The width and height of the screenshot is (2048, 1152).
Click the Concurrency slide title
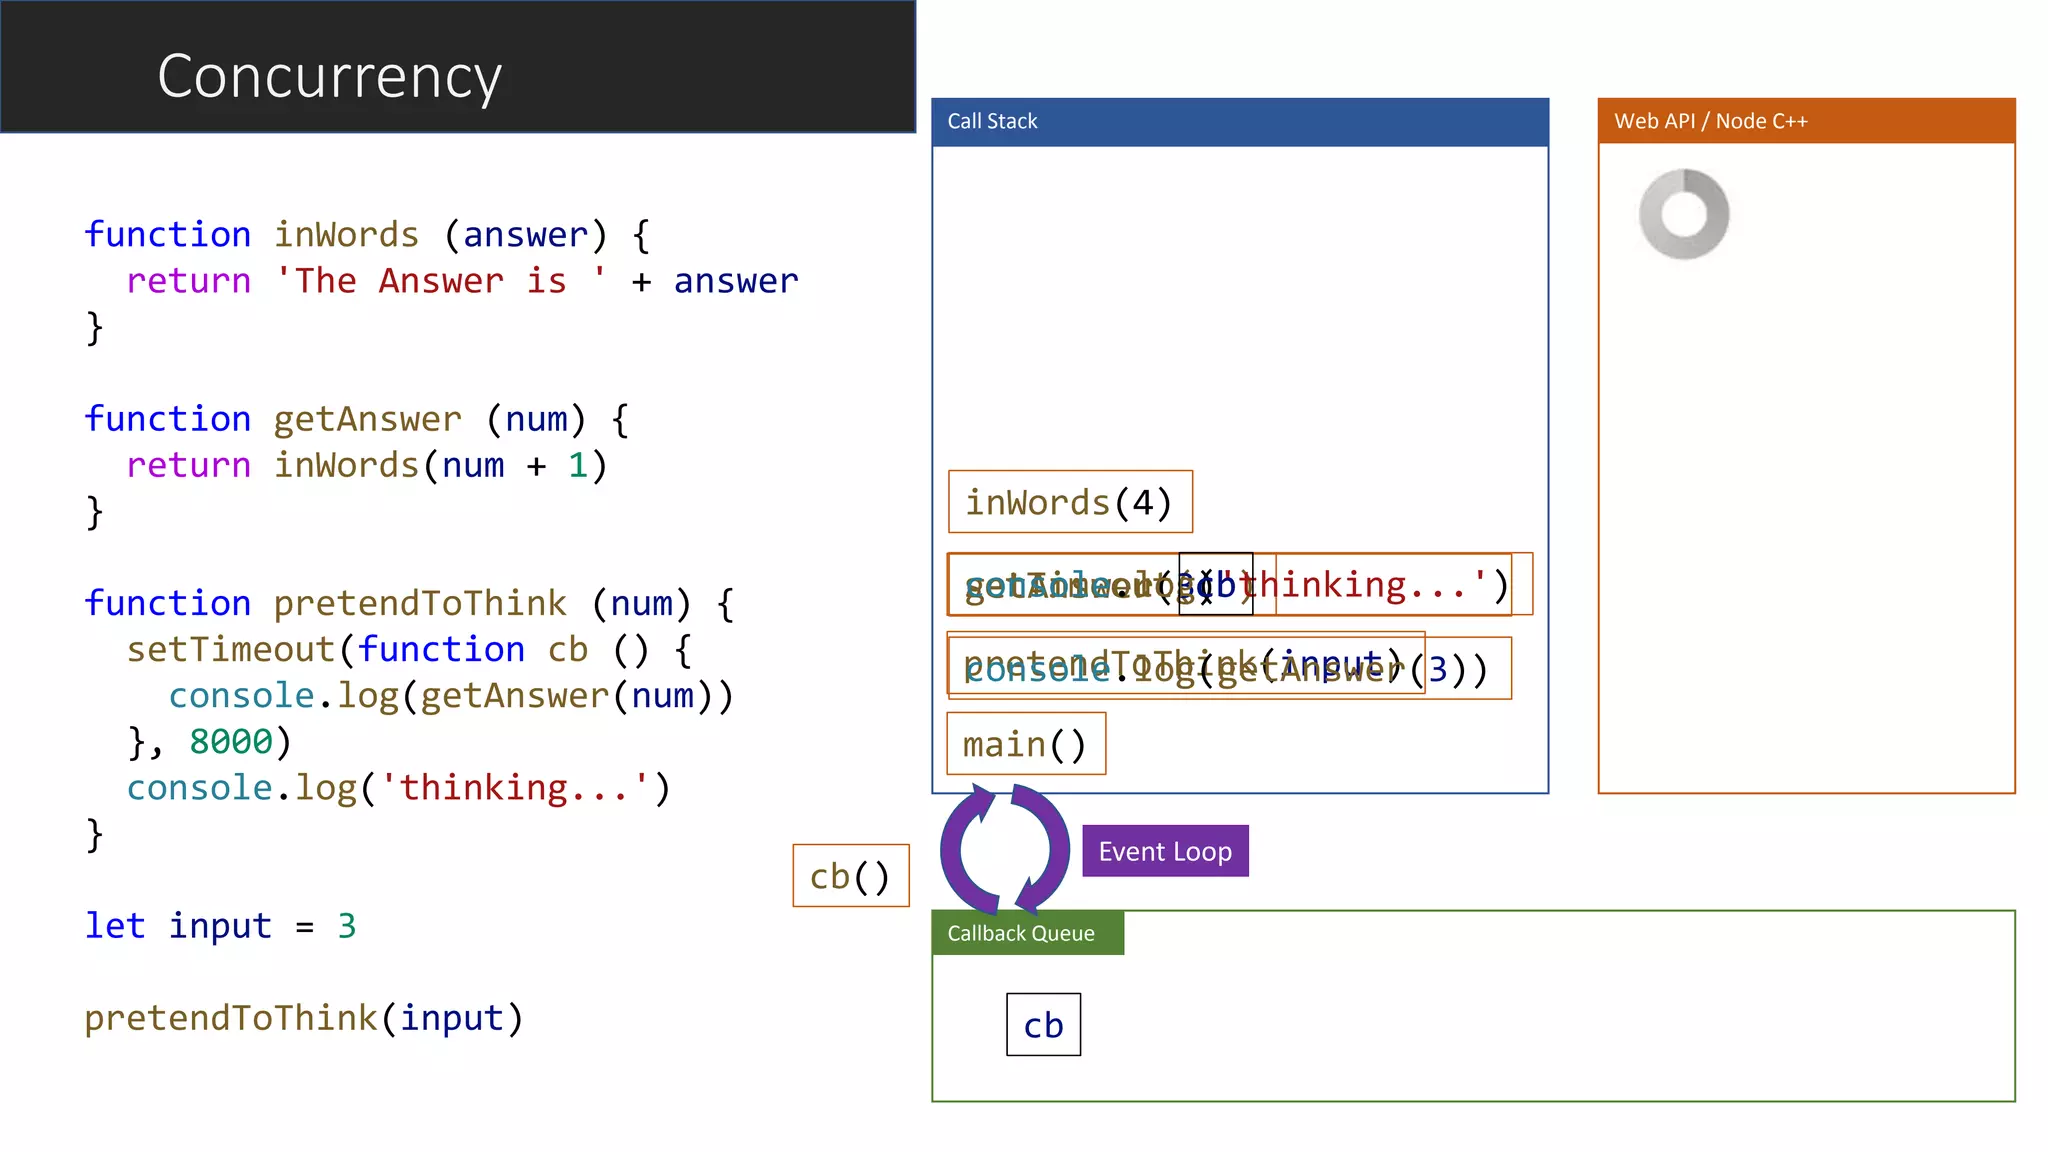[330, 76]
